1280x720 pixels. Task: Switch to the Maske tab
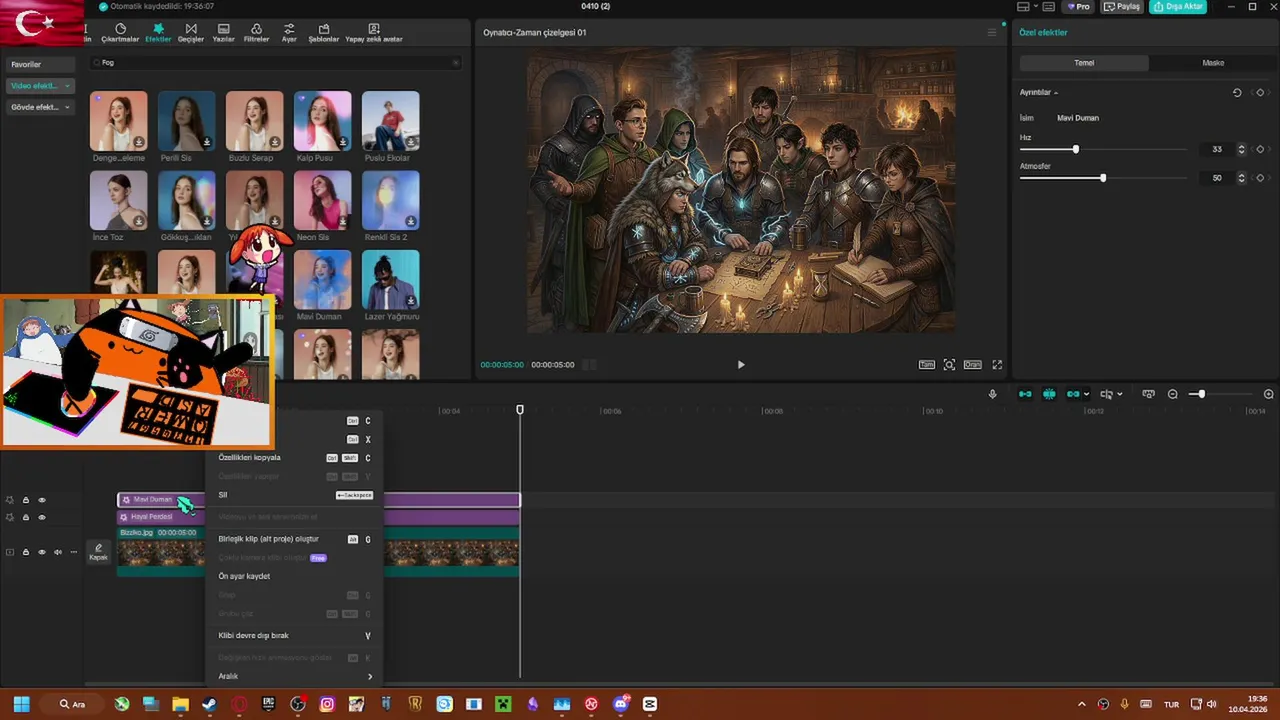point(1213,63)
